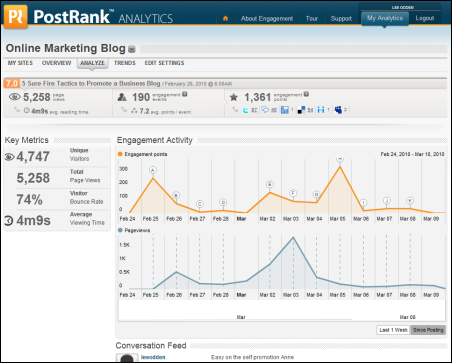Click the dots icon beside 7.2 avg. points
This screenshot has width=452, height=363.
(x=134, y=111)
